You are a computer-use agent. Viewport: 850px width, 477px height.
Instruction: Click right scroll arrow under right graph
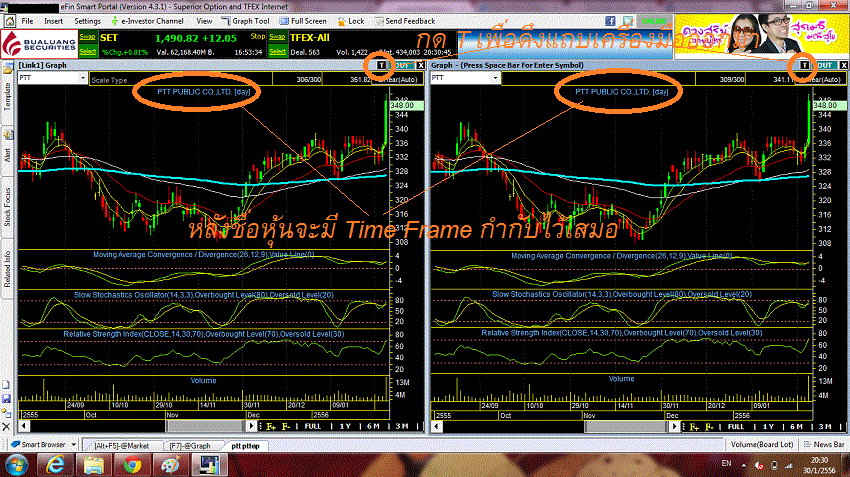(674, 427)
